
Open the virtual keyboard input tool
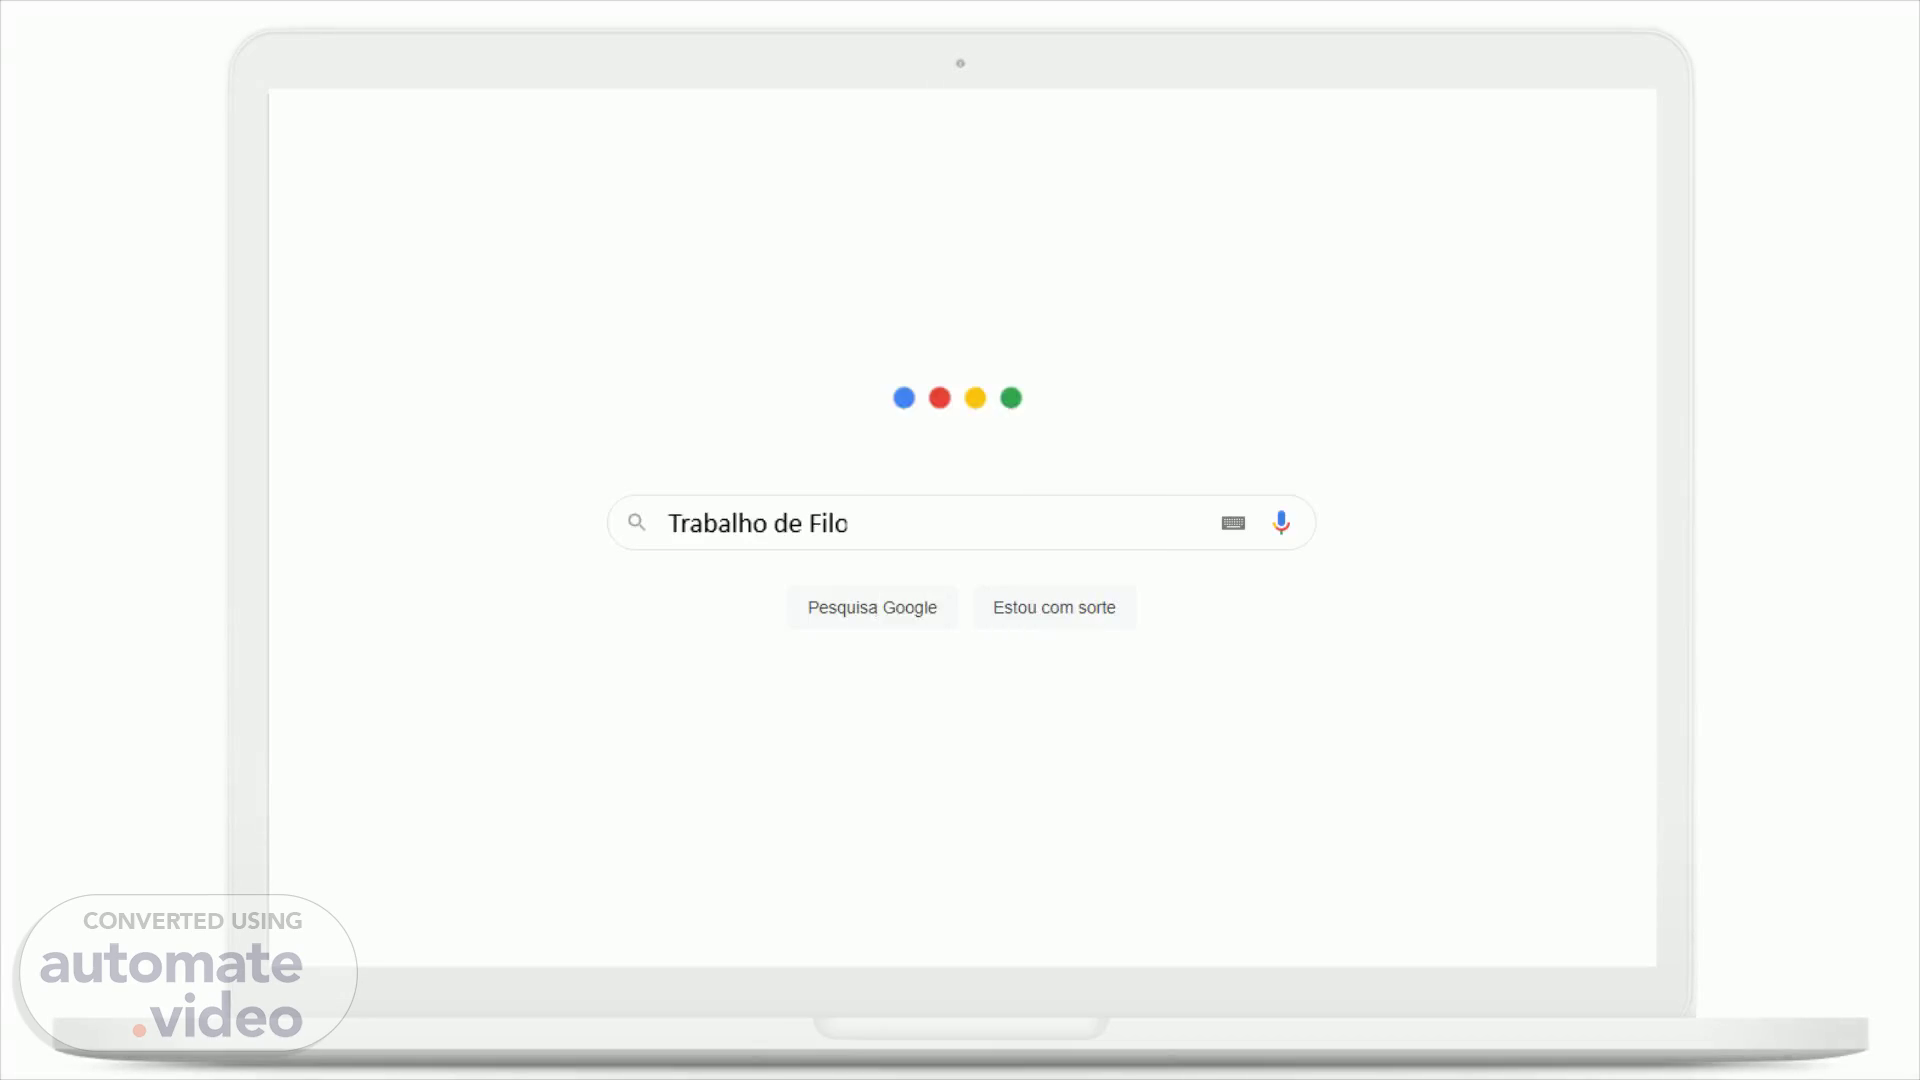coord(1233,523)
